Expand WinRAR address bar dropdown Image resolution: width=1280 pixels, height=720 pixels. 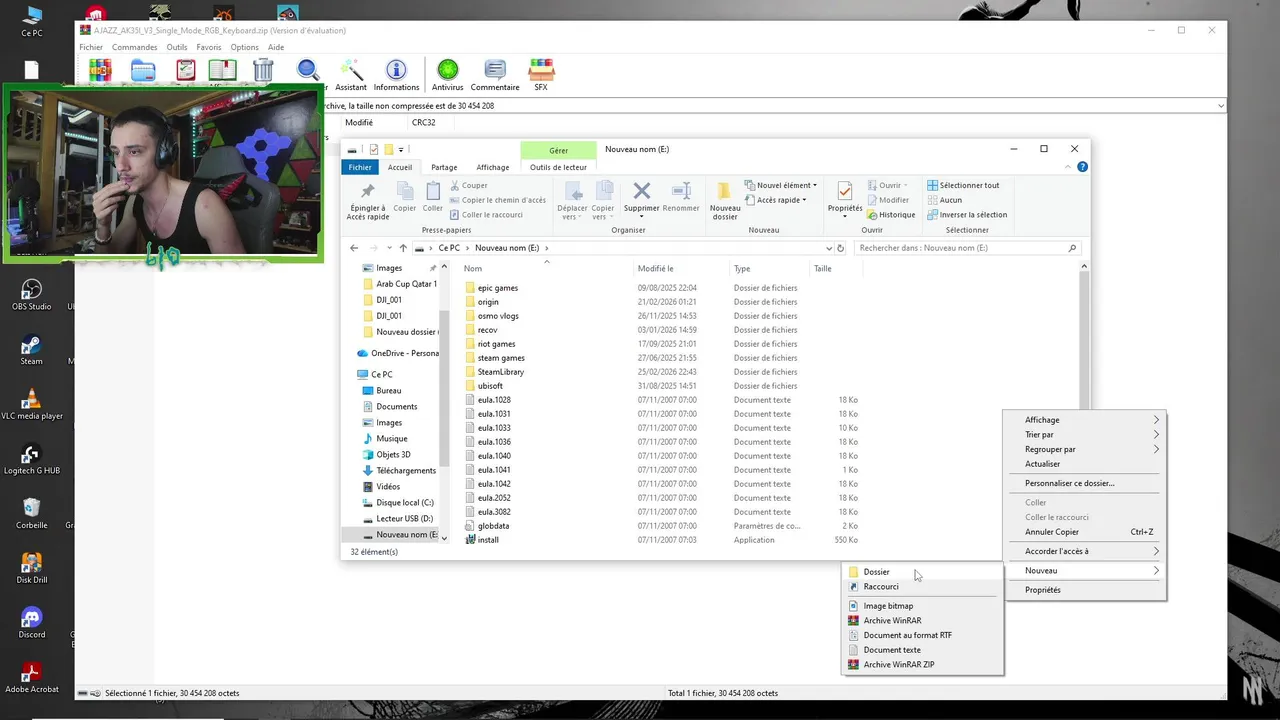point(1221,106)
